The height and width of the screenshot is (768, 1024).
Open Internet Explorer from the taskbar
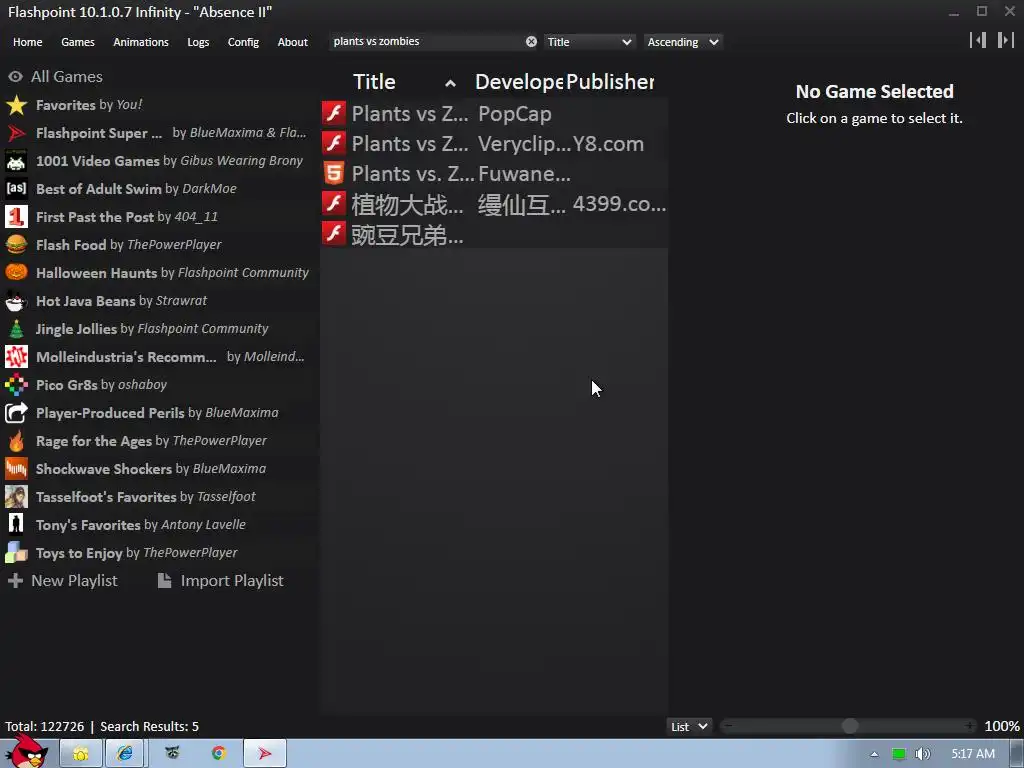click(x=125, y=754)
